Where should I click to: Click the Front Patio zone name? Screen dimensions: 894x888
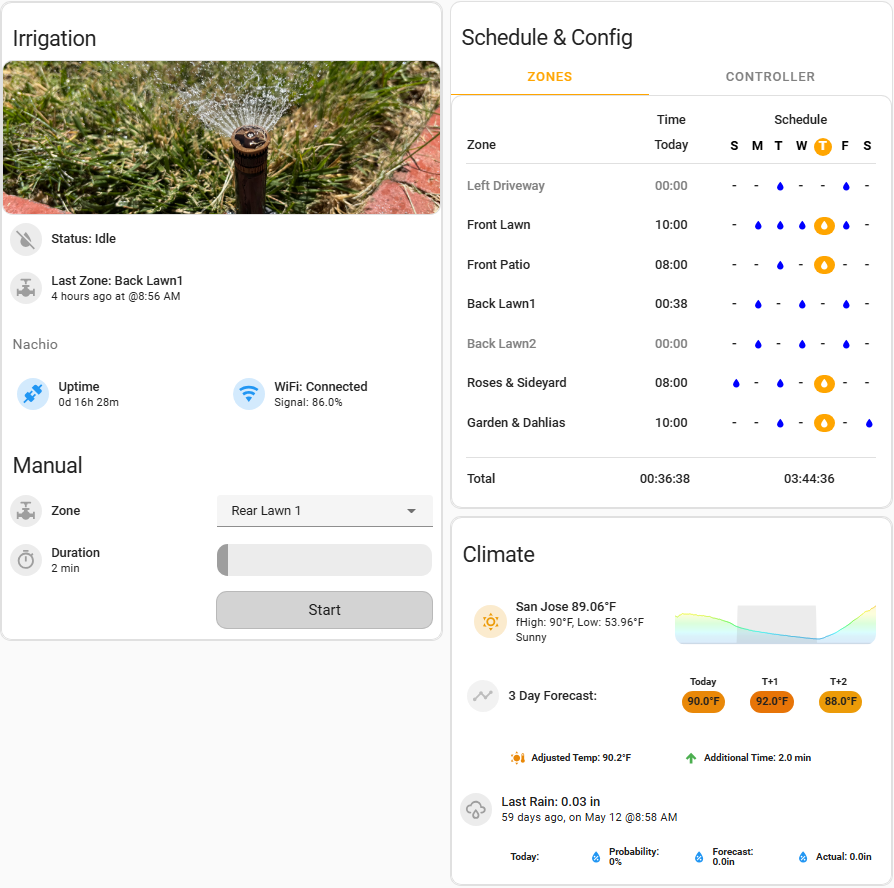tap(498, 265)
